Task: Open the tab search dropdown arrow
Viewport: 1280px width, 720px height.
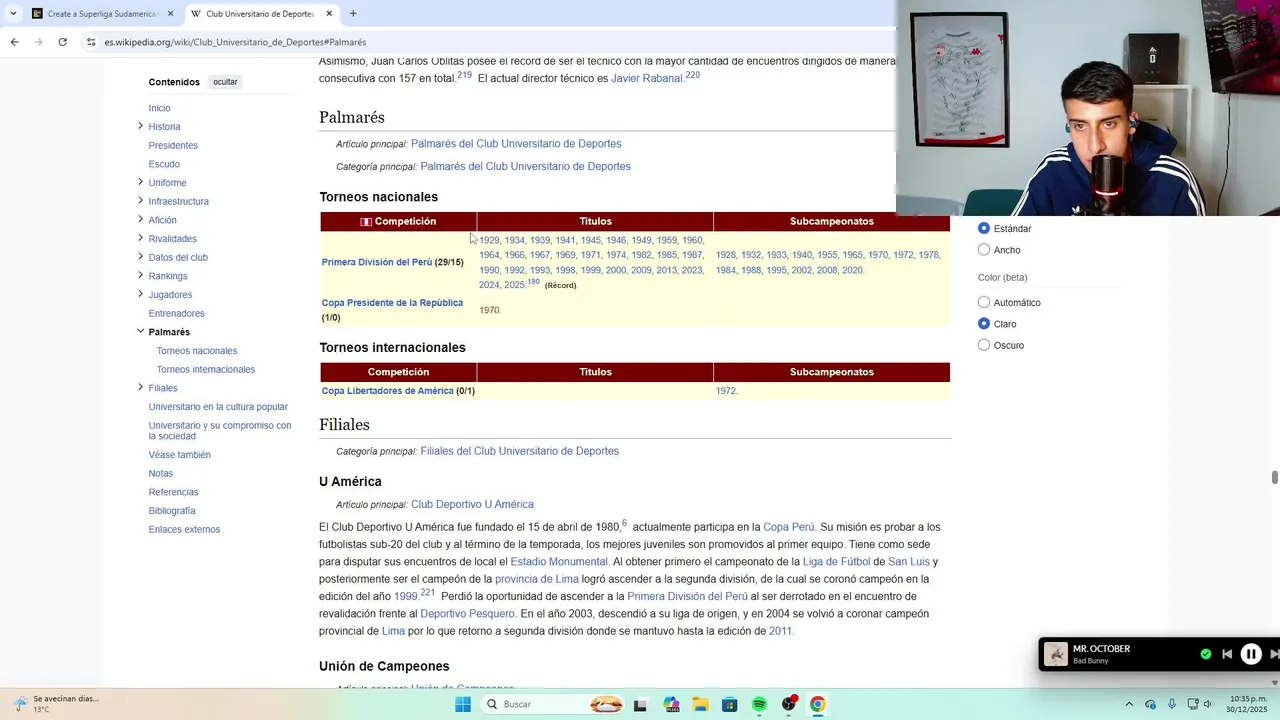Action: [12, 14]
